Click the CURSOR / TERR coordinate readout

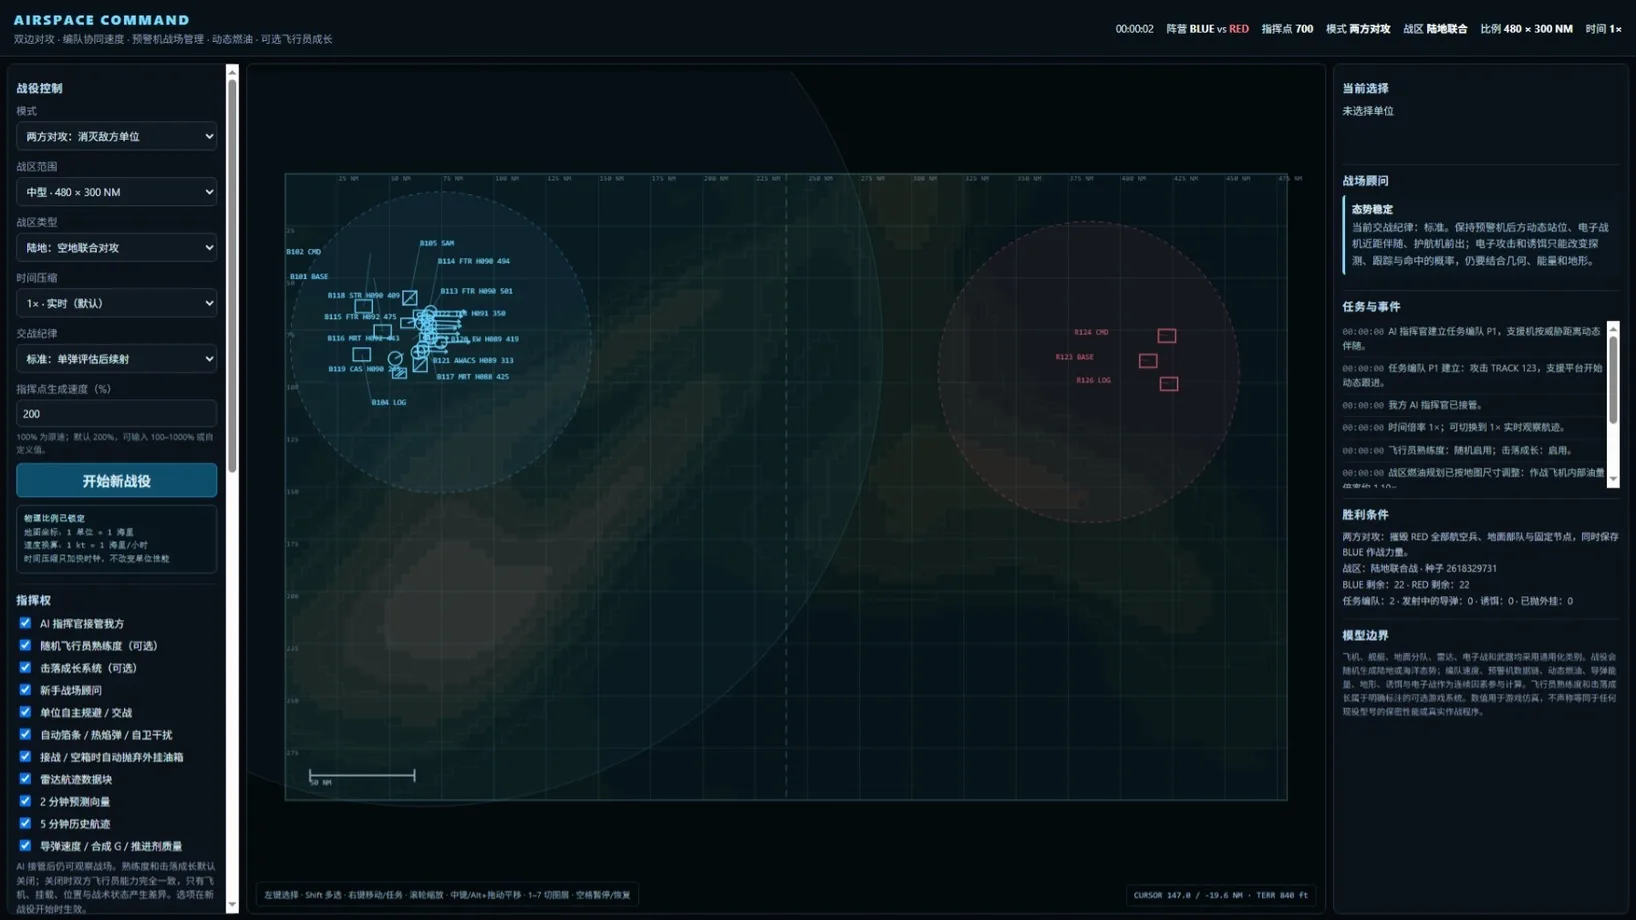1220,895
